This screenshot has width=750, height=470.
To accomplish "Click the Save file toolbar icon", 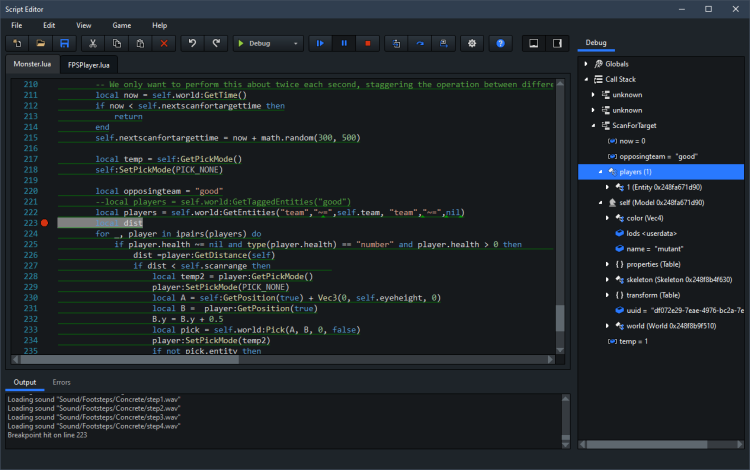I will point(64,44).
